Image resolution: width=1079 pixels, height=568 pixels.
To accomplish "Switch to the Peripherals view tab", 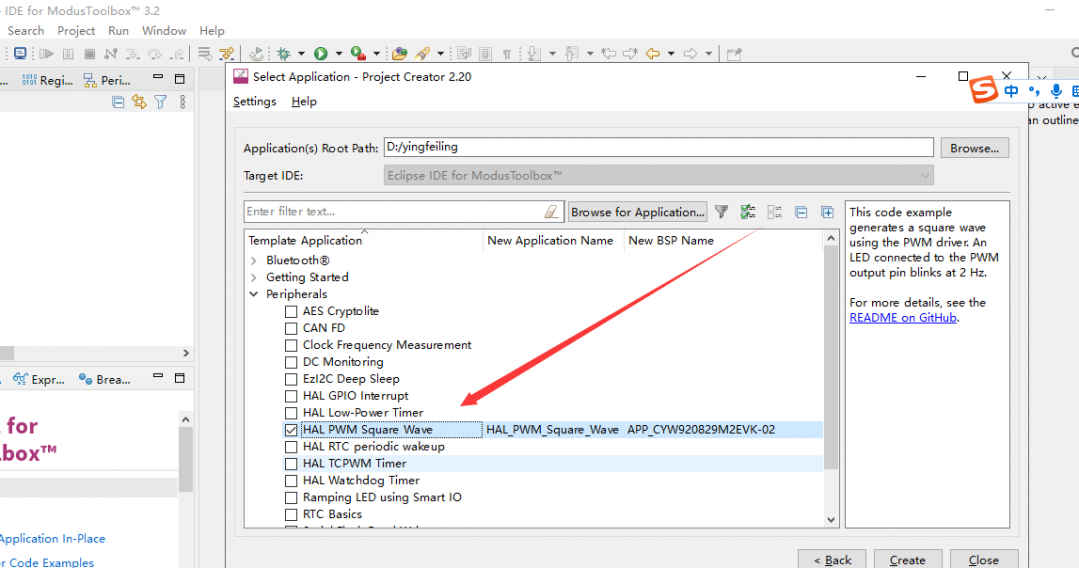I will point(107,81).
